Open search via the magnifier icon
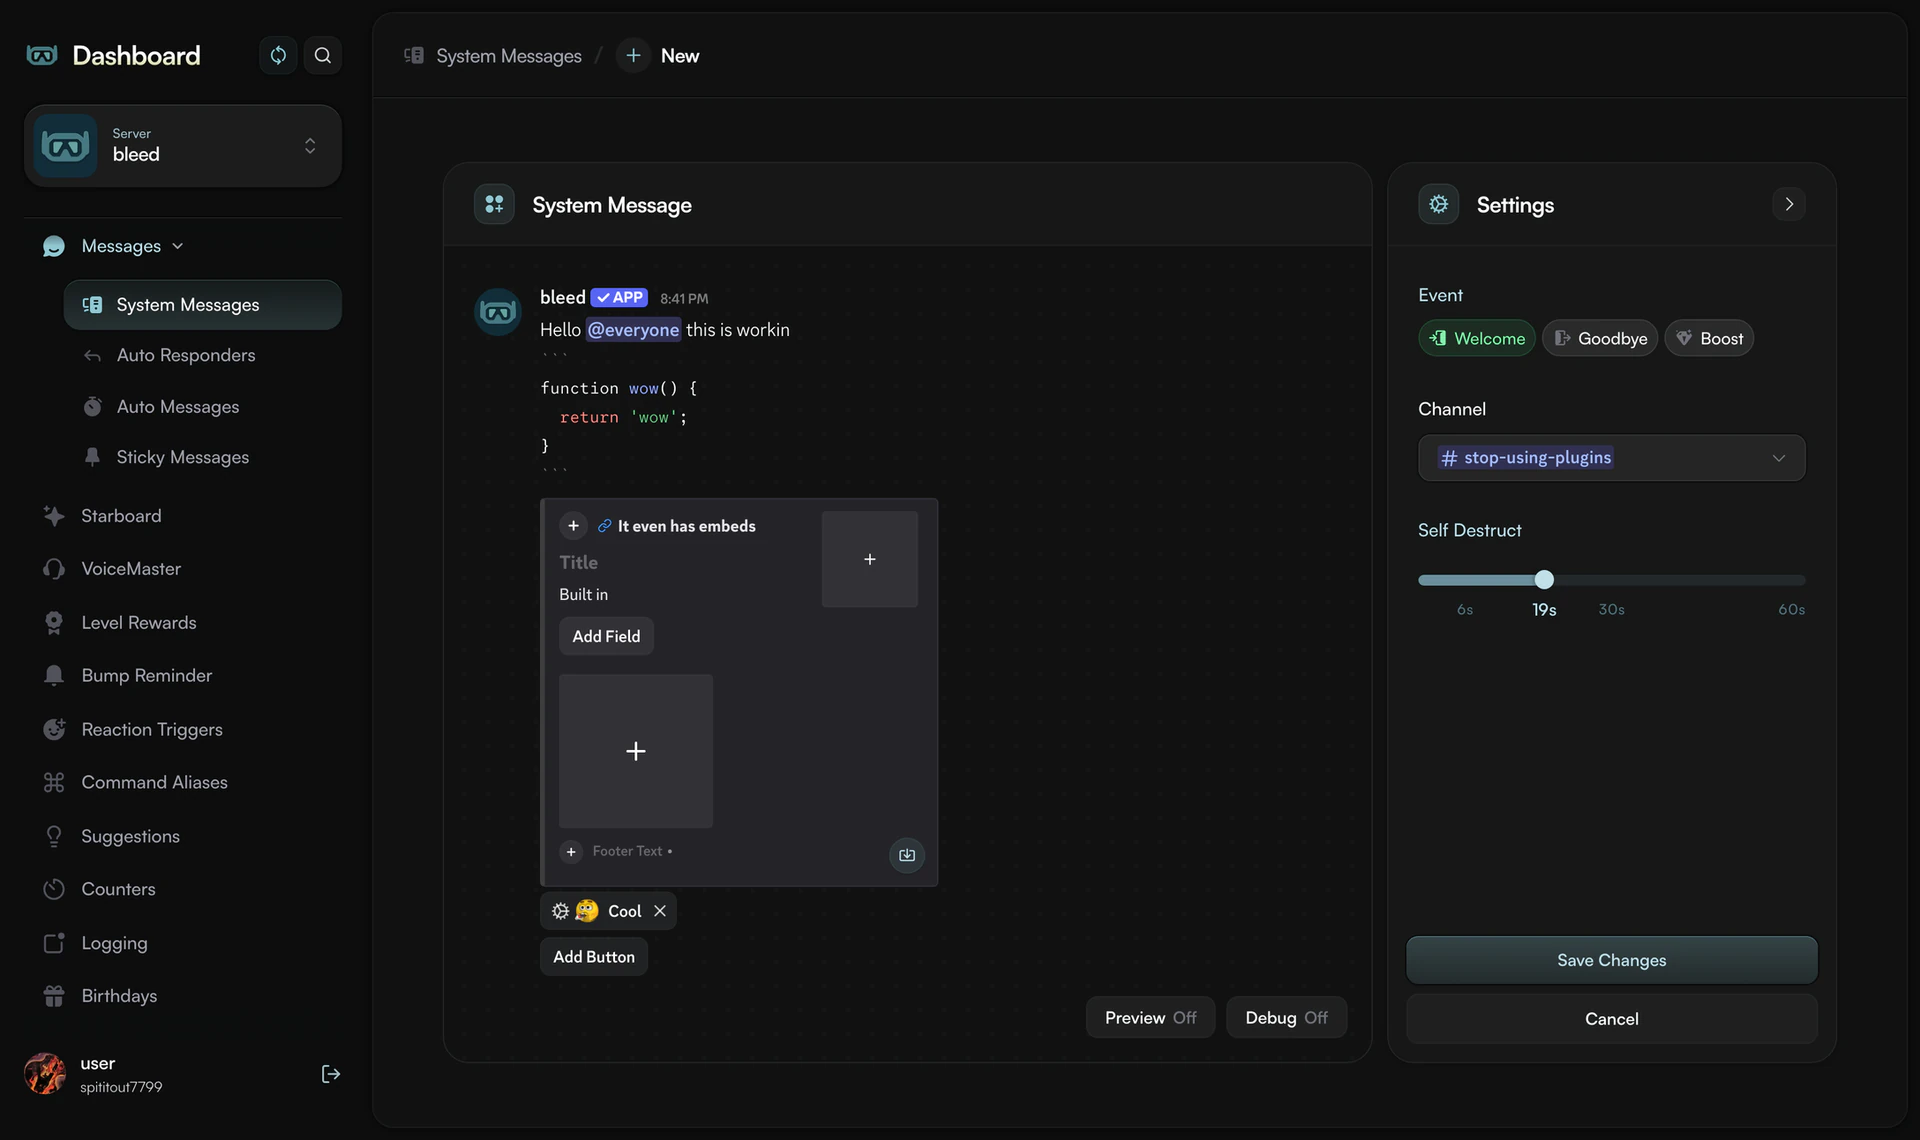This screenshot has height=1140, width=1920. point(322,55)
